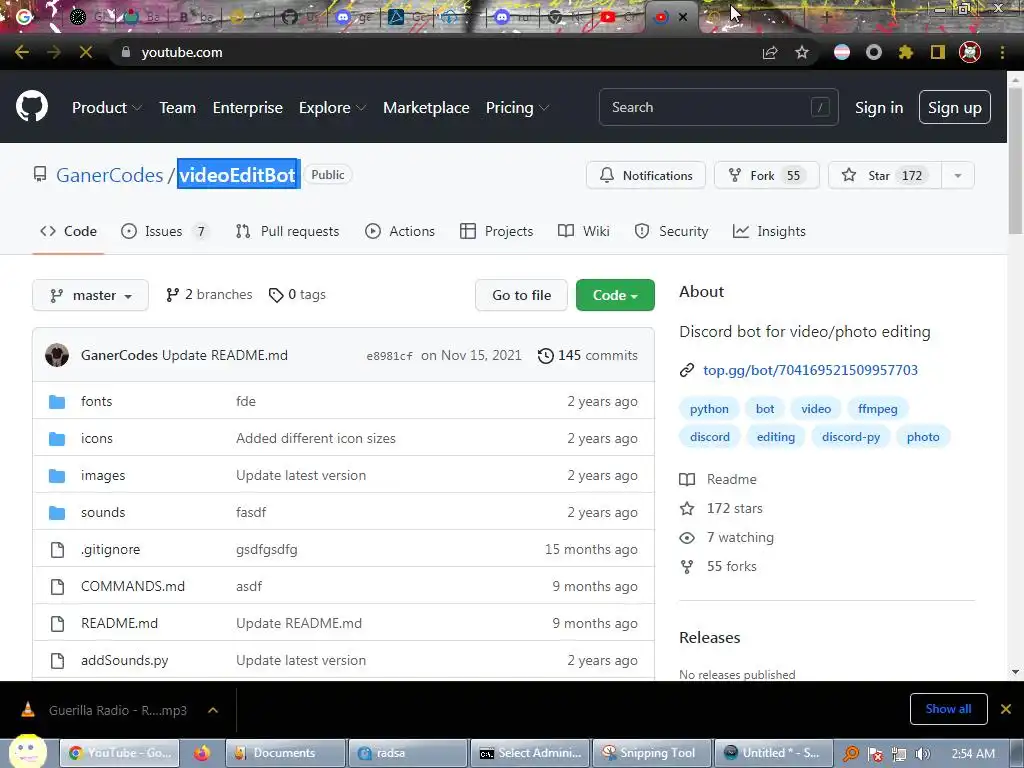The image size is (1024, 768).
Task: Click the Notifications bell button
Action: pyautogui.click(x=646, y=175)
